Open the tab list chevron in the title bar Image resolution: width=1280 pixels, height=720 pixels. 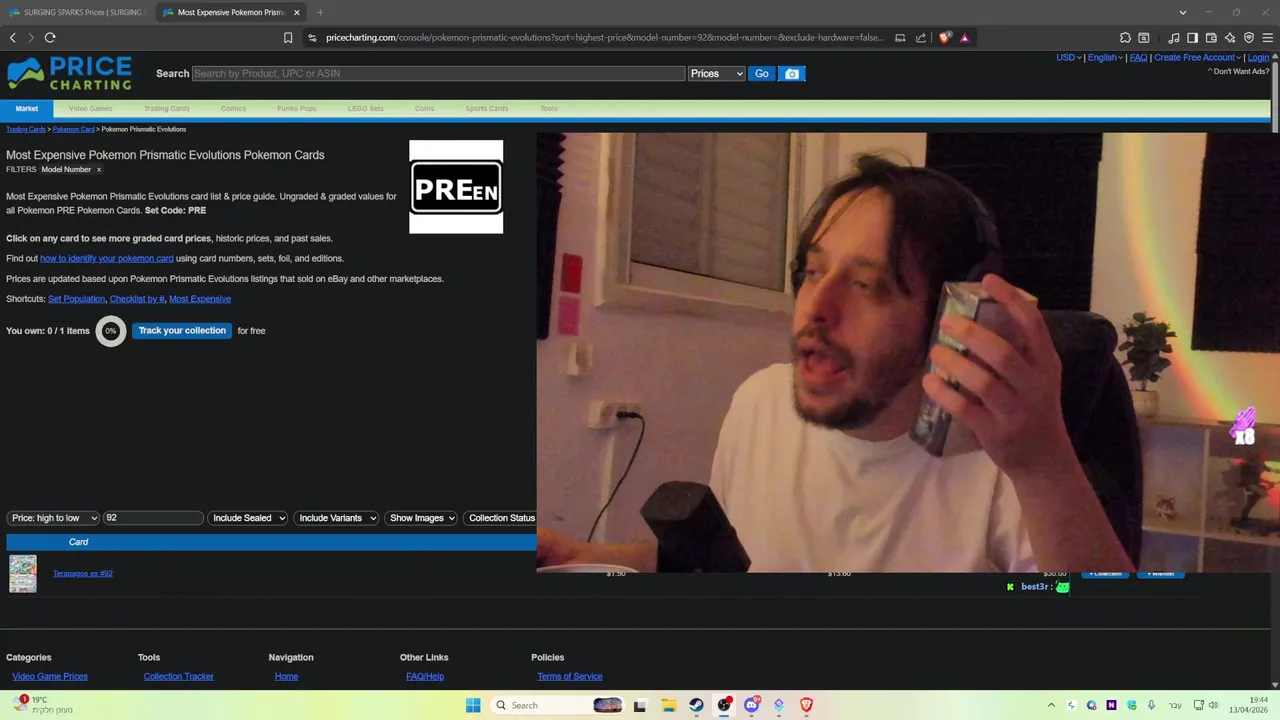coord(1183,12)
